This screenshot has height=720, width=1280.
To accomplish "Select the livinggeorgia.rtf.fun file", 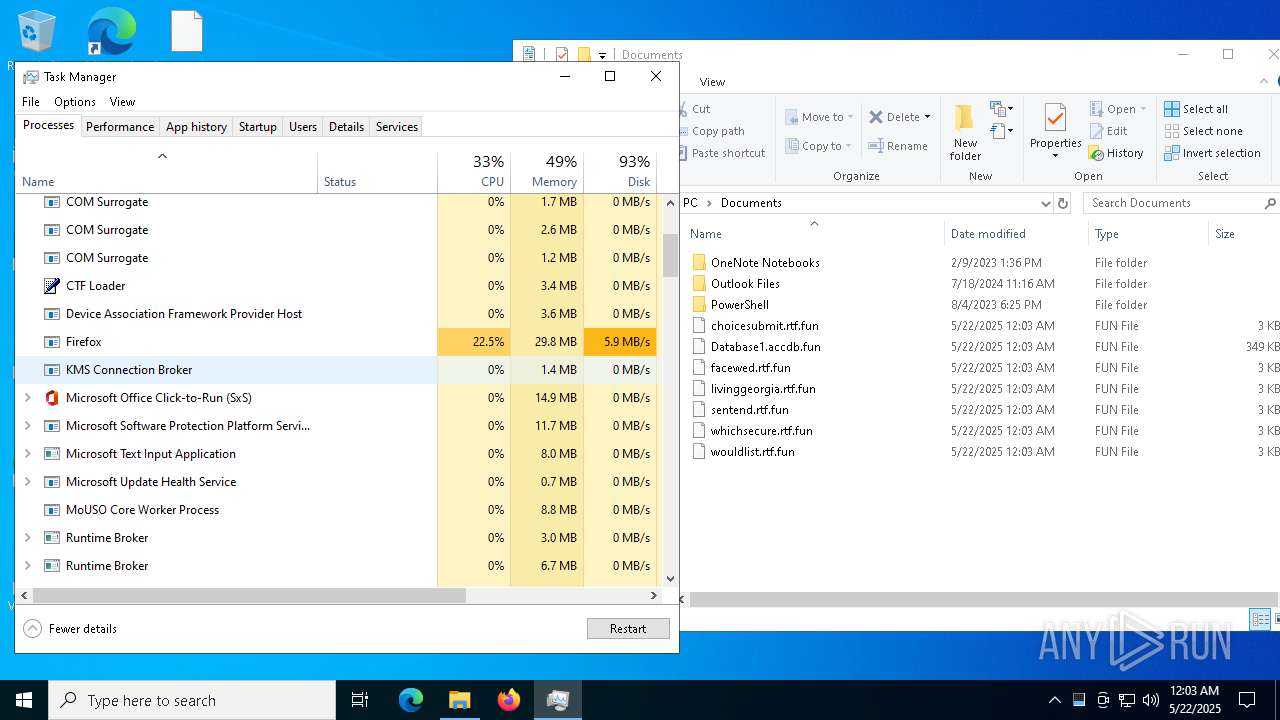I will click(x=763, y=389).
